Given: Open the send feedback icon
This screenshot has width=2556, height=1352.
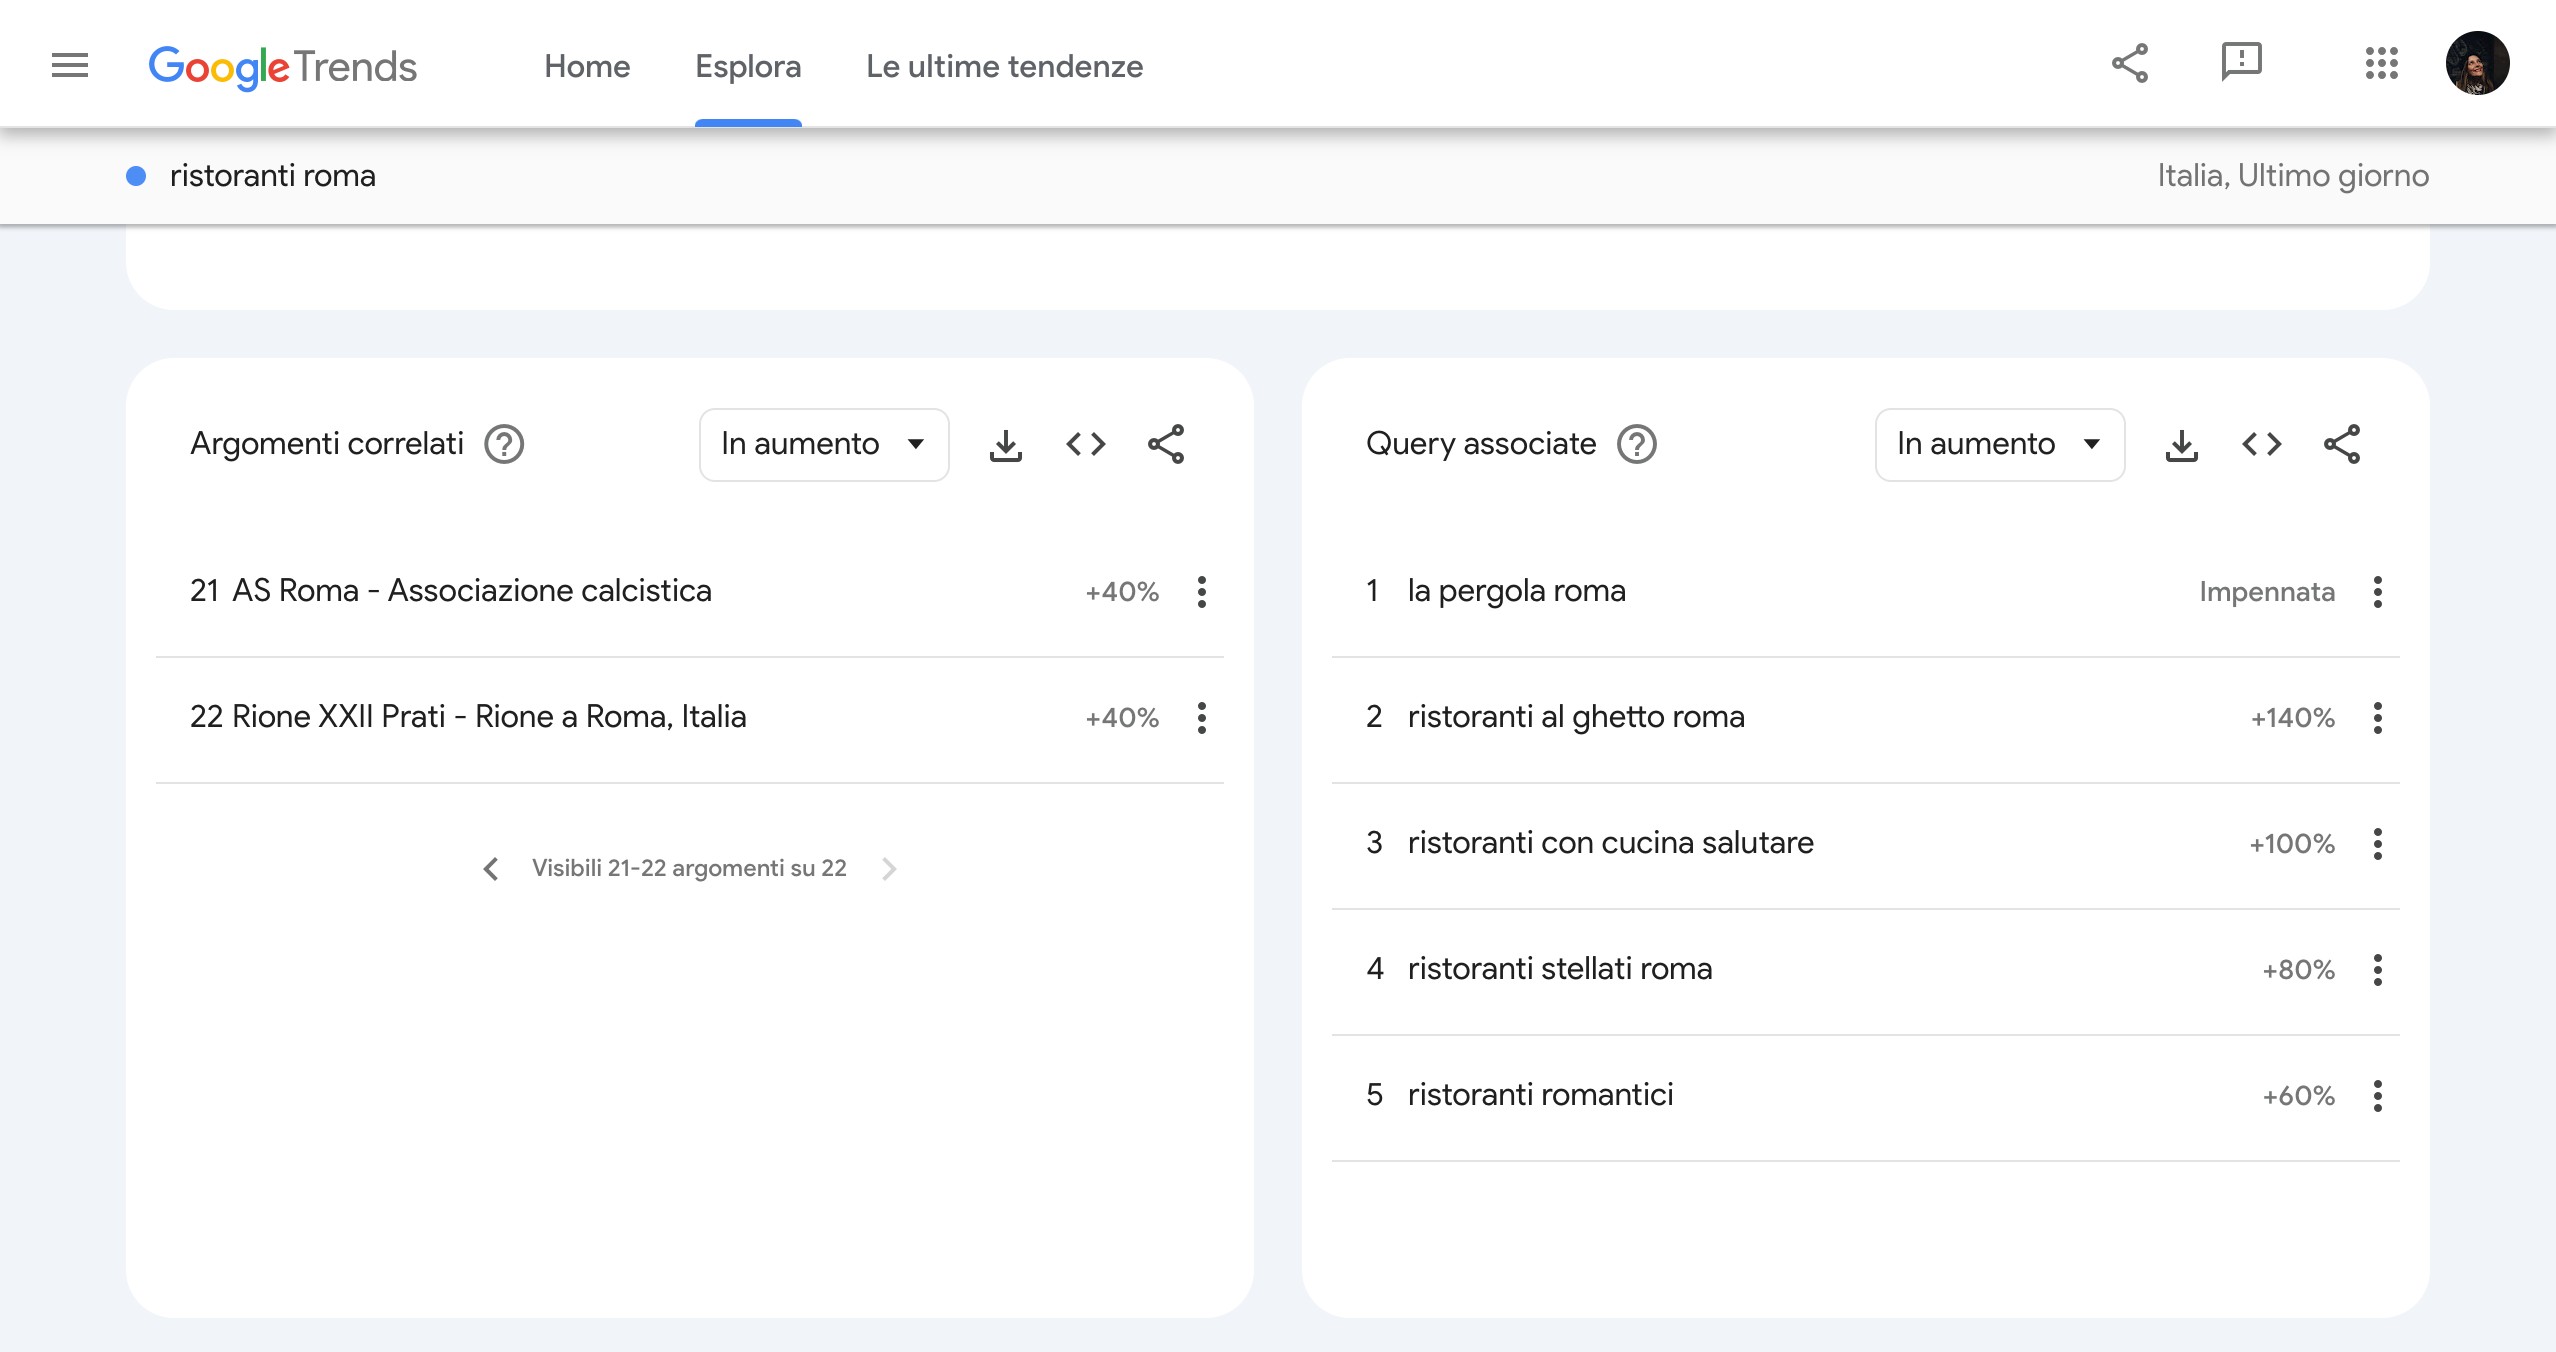Looking at the screenshot, I should [x=2241, y=64].
